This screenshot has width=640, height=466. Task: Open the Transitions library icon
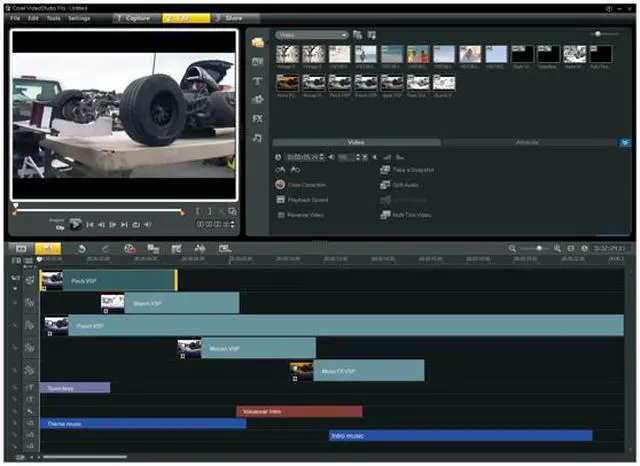[x=258, y=62]
